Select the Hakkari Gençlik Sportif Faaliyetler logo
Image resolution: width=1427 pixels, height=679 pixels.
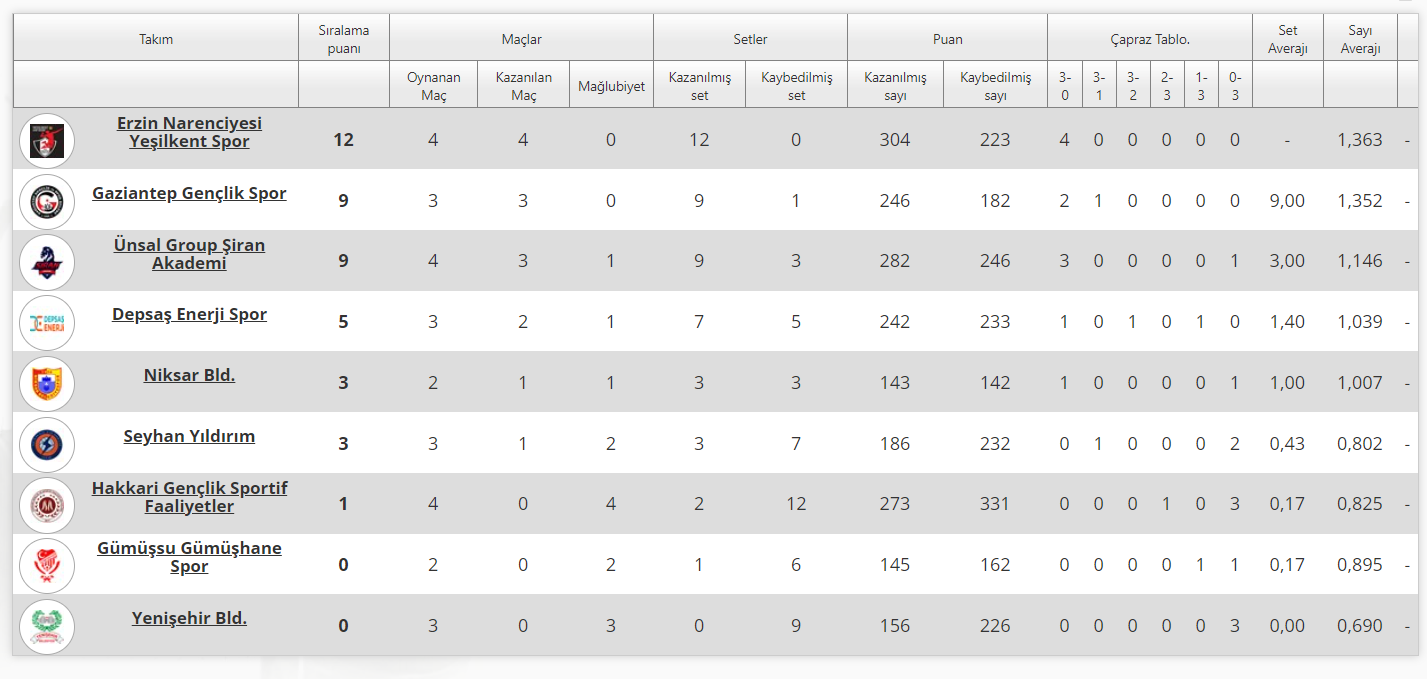47,506
